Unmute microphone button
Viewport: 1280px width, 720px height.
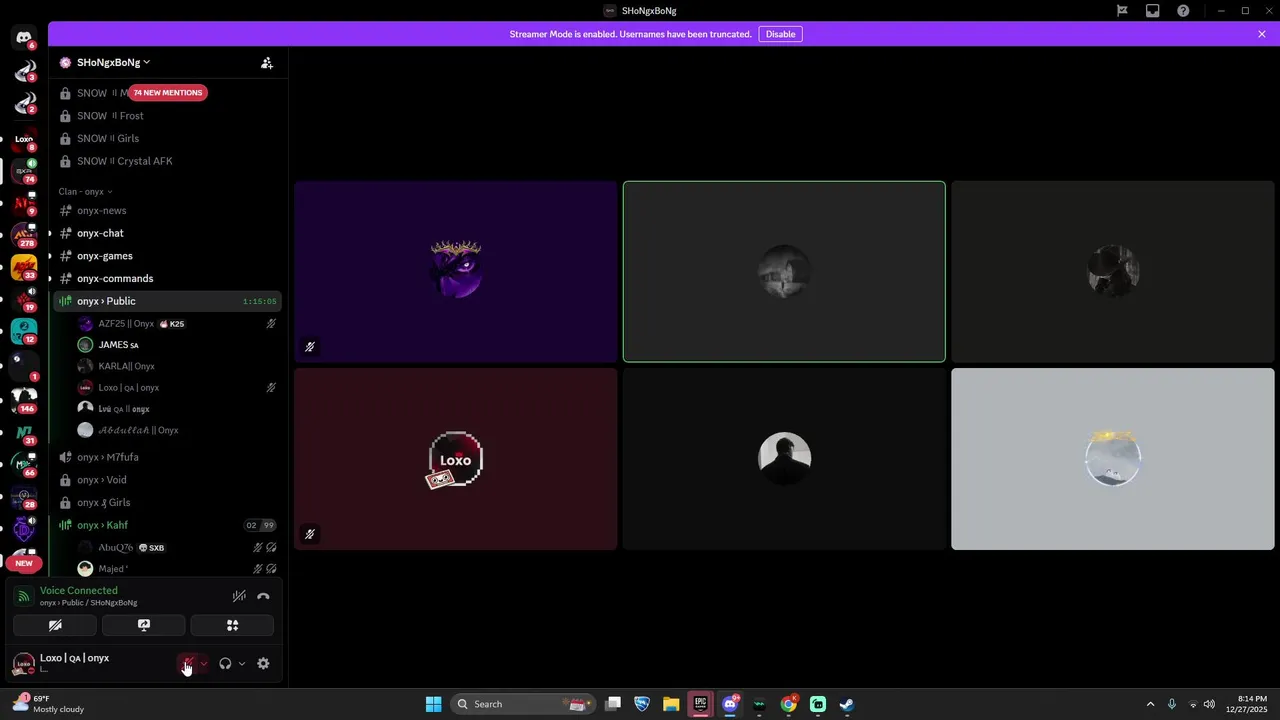coord(188,663)
